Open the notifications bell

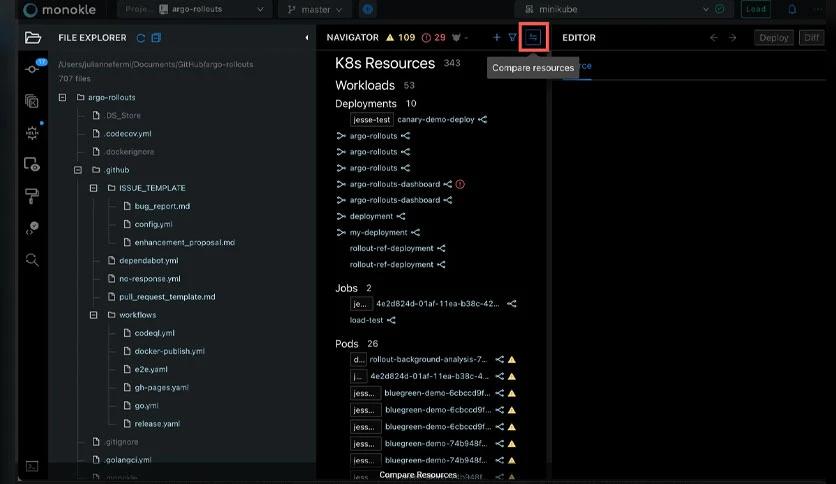point(792,9)
